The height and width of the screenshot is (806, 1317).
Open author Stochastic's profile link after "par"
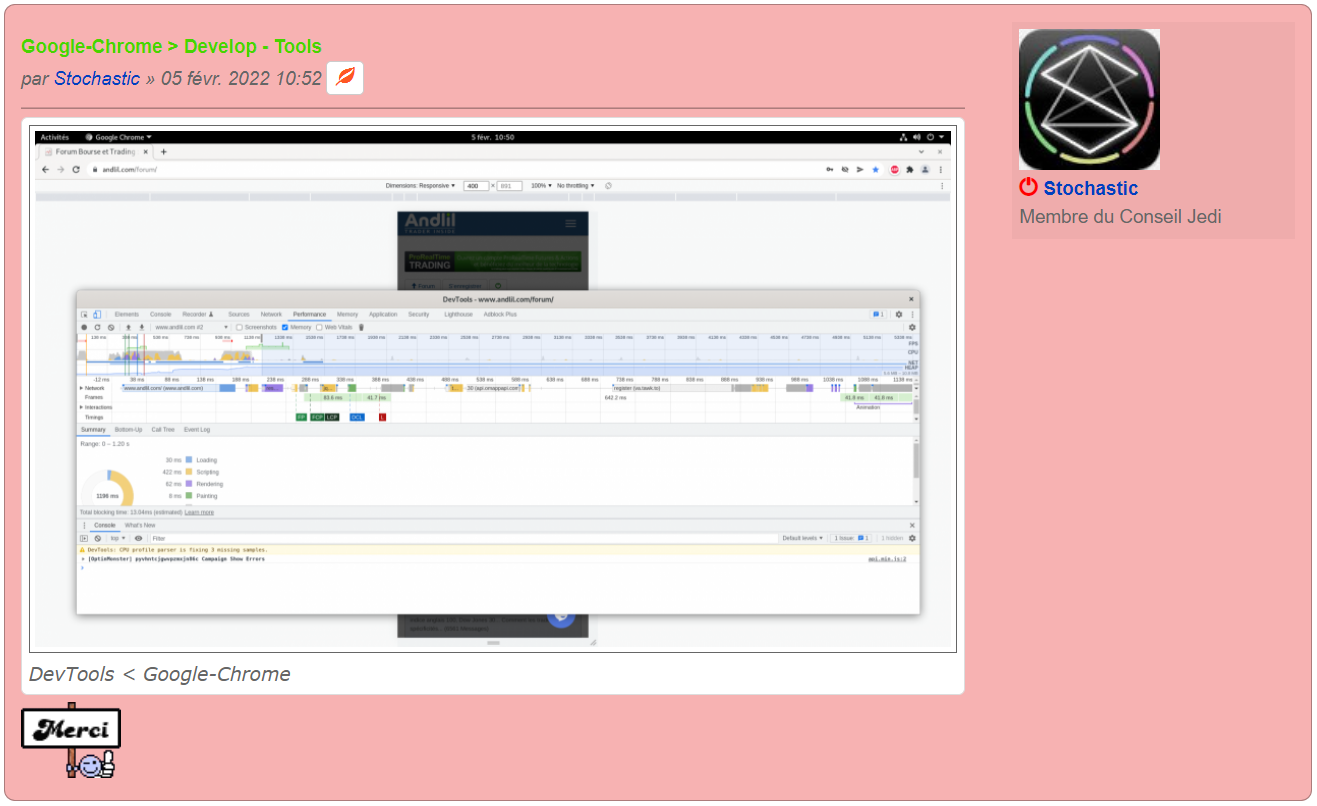click(x=97, y=78)
